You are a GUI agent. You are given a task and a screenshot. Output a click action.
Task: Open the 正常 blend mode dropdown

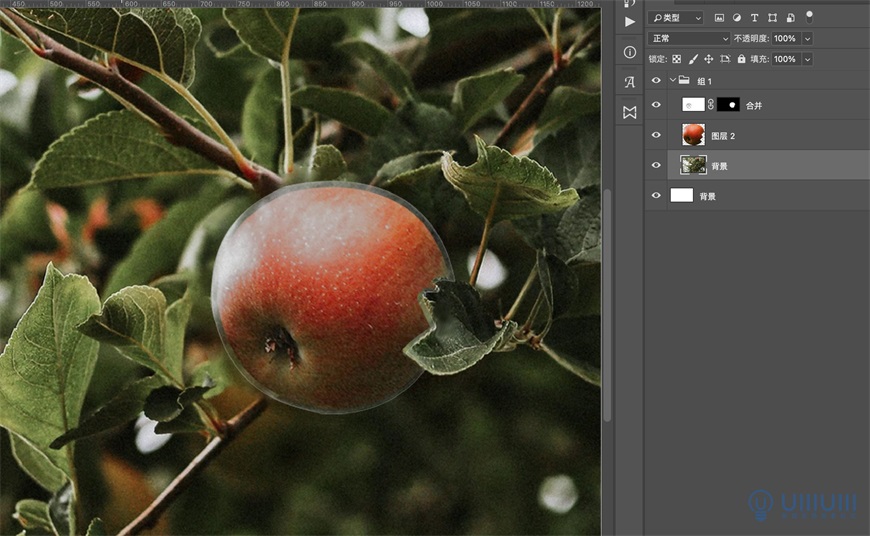coord(689,38)
